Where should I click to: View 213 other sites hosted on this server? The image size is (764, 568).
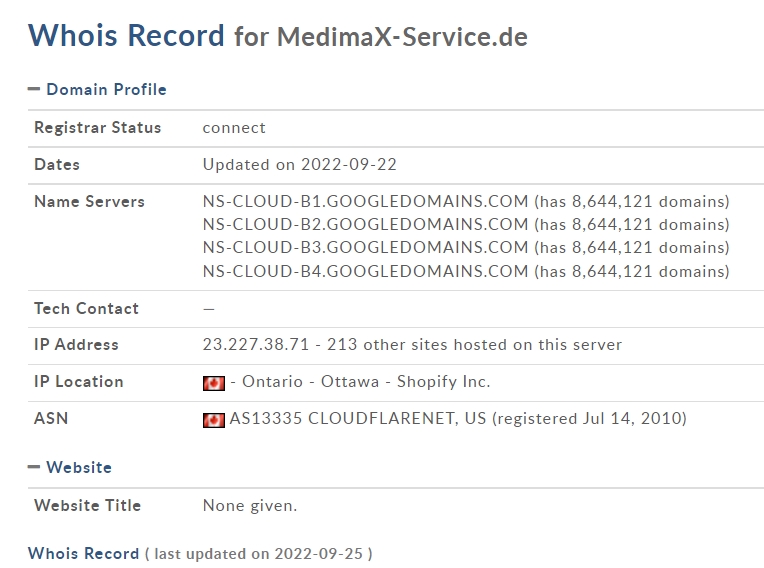pyautogui.click(x=475, y=345)
